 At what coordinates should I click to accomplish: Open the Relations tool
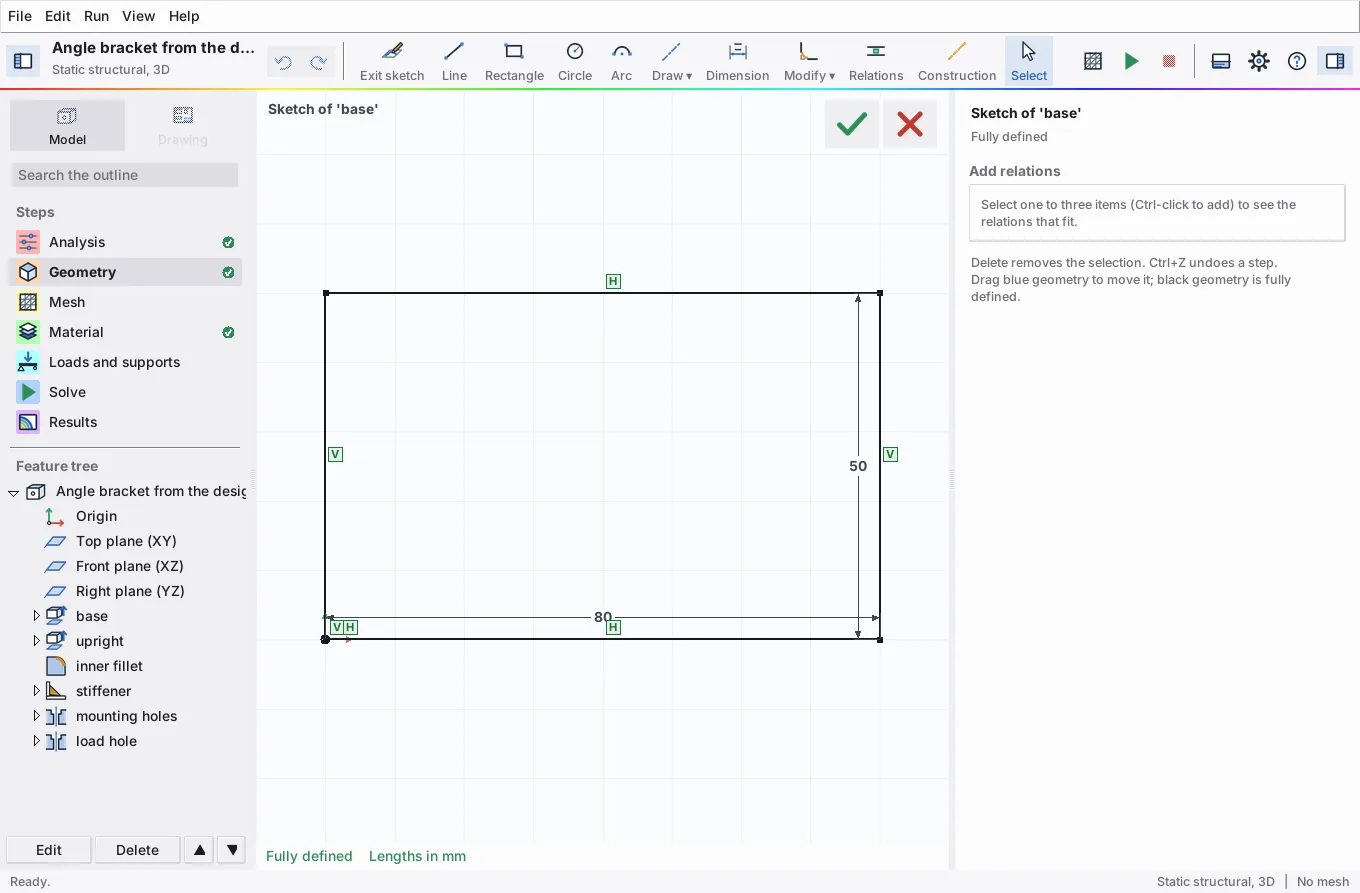(x=876, y=61)
